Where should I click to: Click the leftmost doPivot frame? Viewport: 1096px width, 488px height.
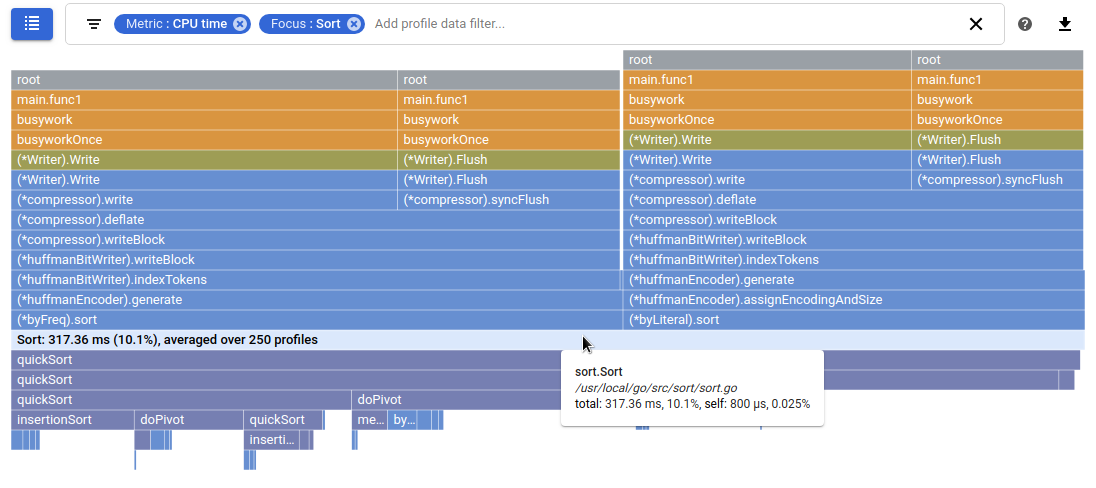coord(188,420)
